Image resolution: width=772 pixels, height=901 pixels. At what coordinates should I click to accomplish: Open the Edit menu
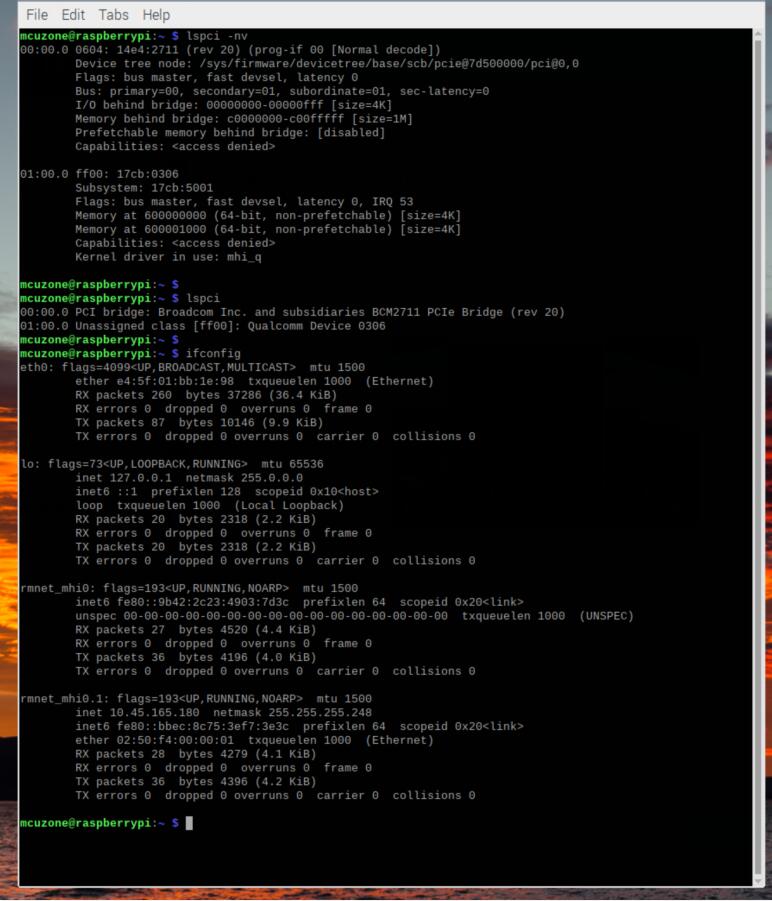(73, 14)
